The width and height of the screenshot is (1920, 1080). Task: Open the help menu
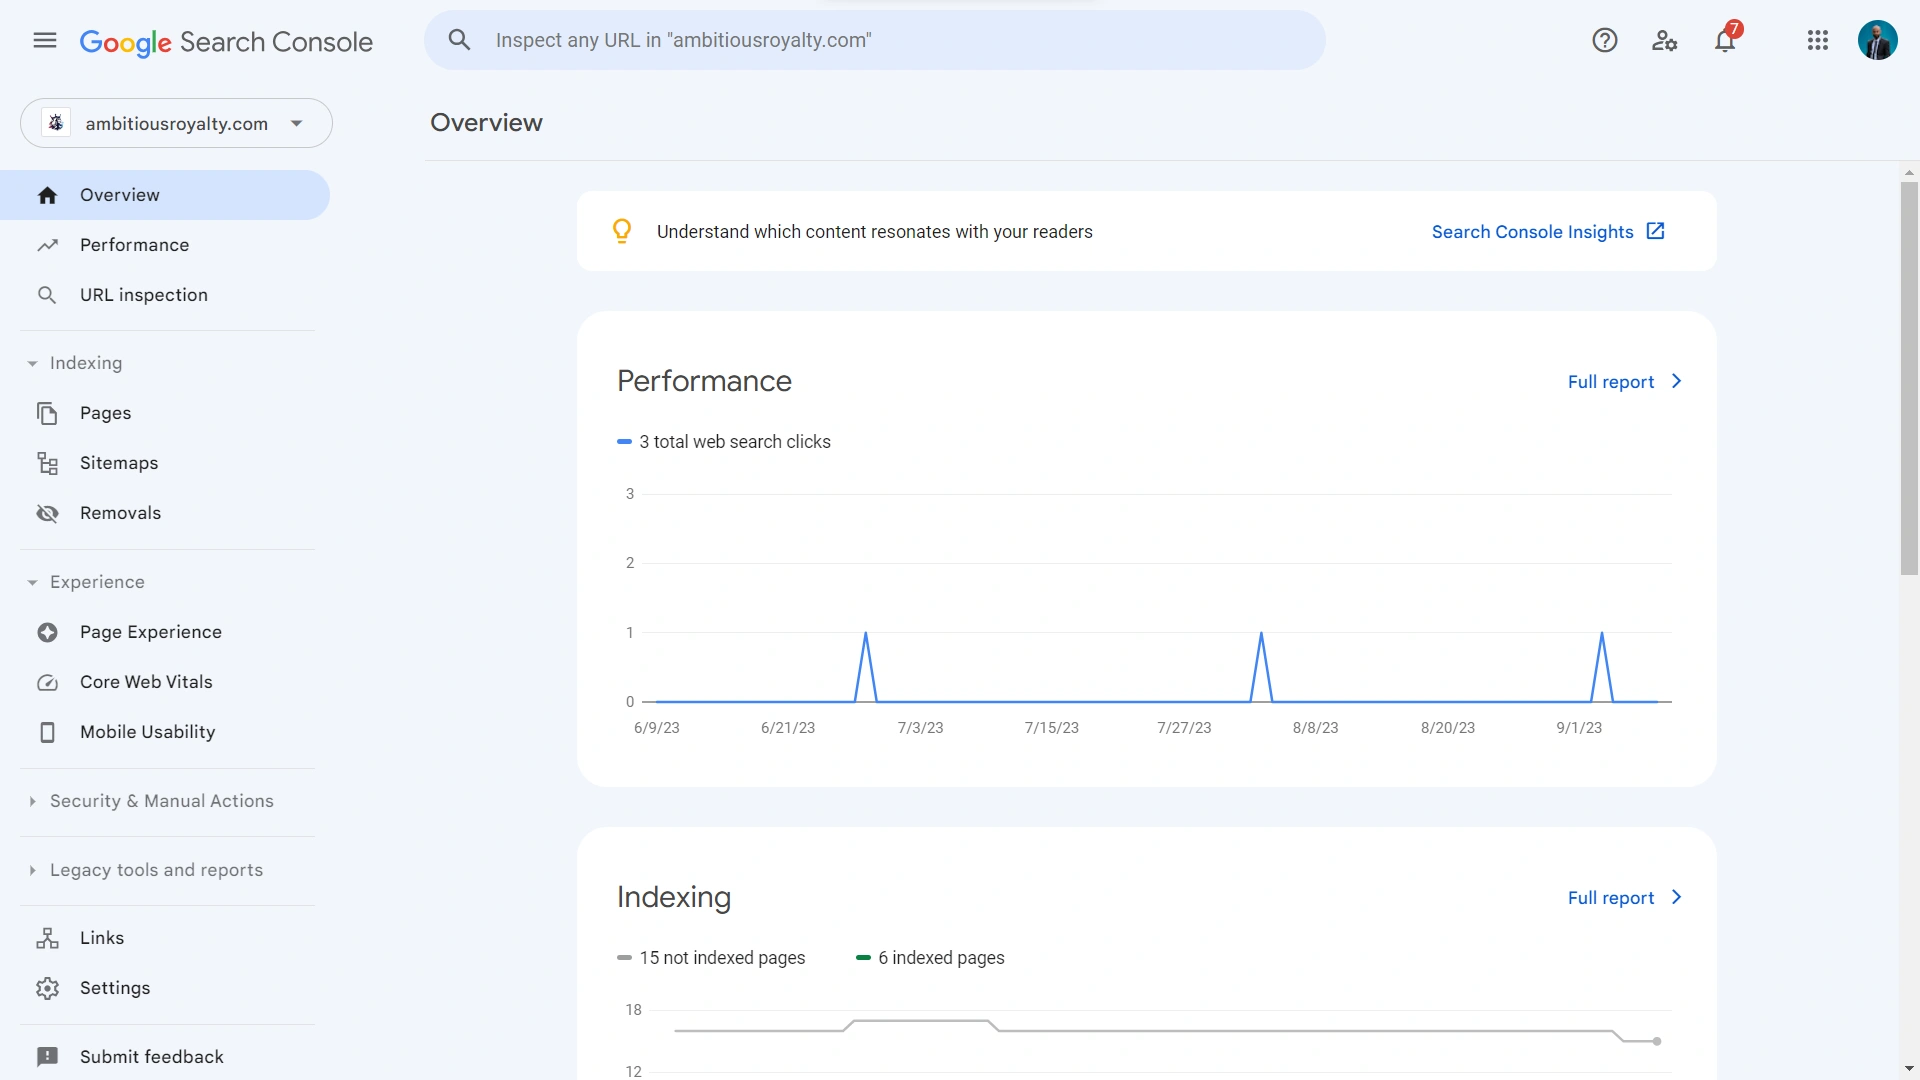[x=1604, y=40]
